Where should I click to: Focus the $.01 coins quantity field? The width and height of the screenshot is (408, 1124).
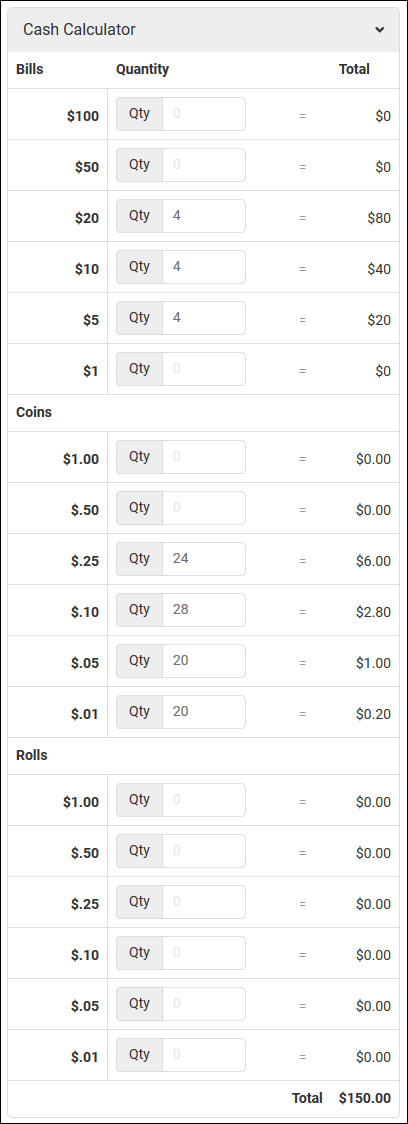[x=204, y=711]
